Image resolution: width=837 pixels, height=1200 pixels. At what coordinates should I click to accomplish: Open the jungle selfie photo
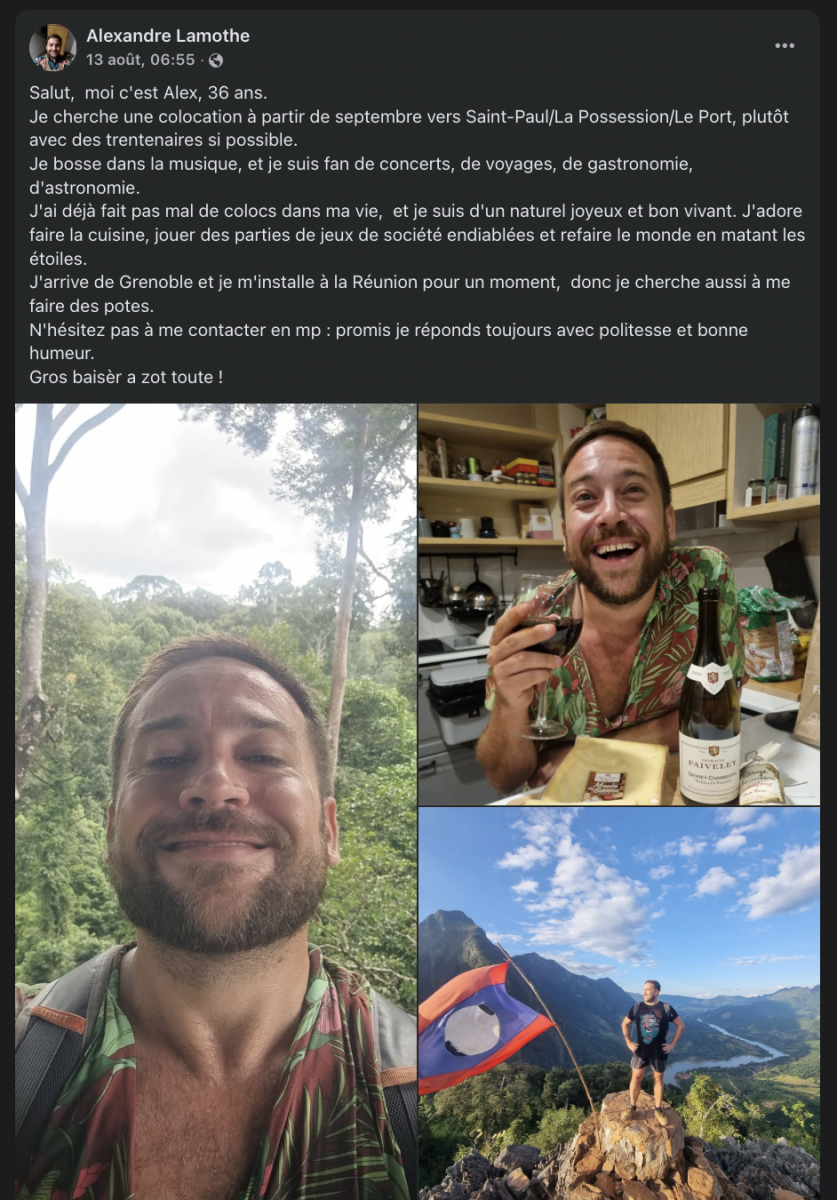(215, 801)
